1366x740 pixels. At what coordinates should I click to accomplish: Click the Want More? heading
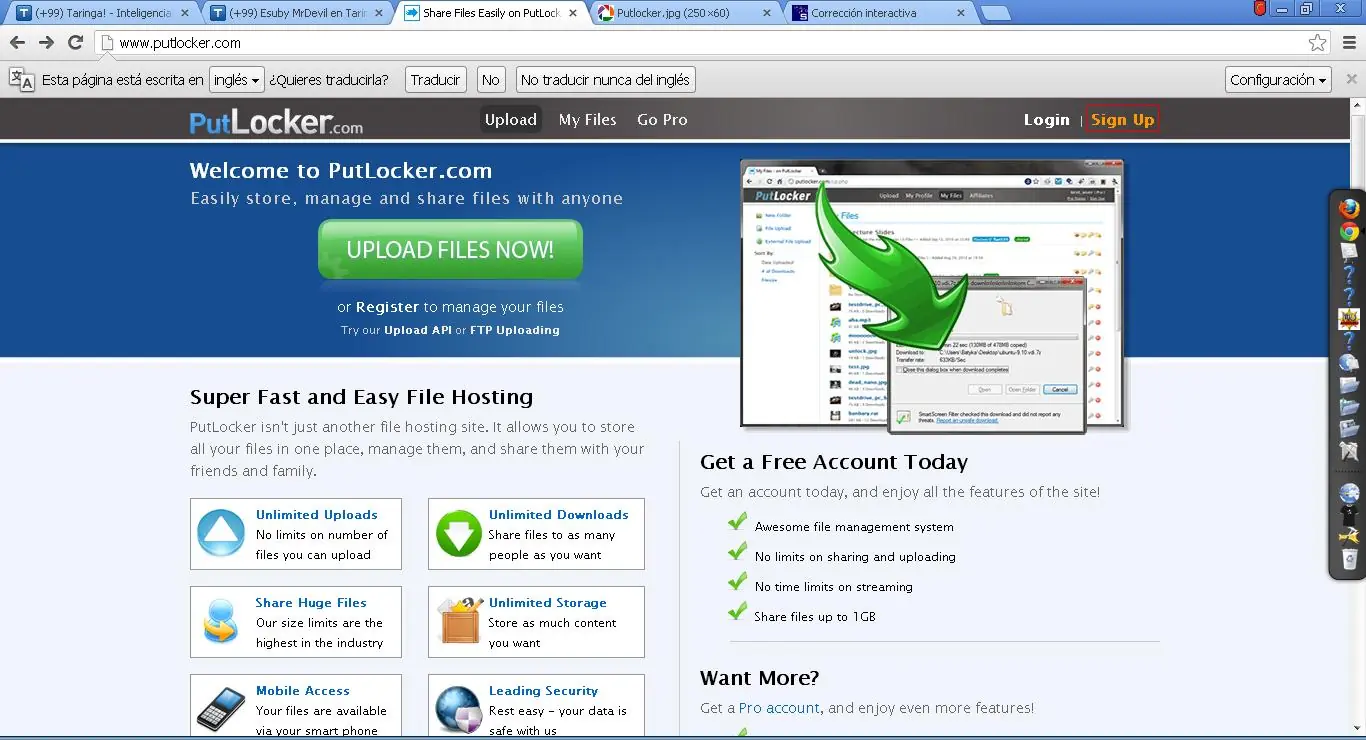tap(759, 678)
